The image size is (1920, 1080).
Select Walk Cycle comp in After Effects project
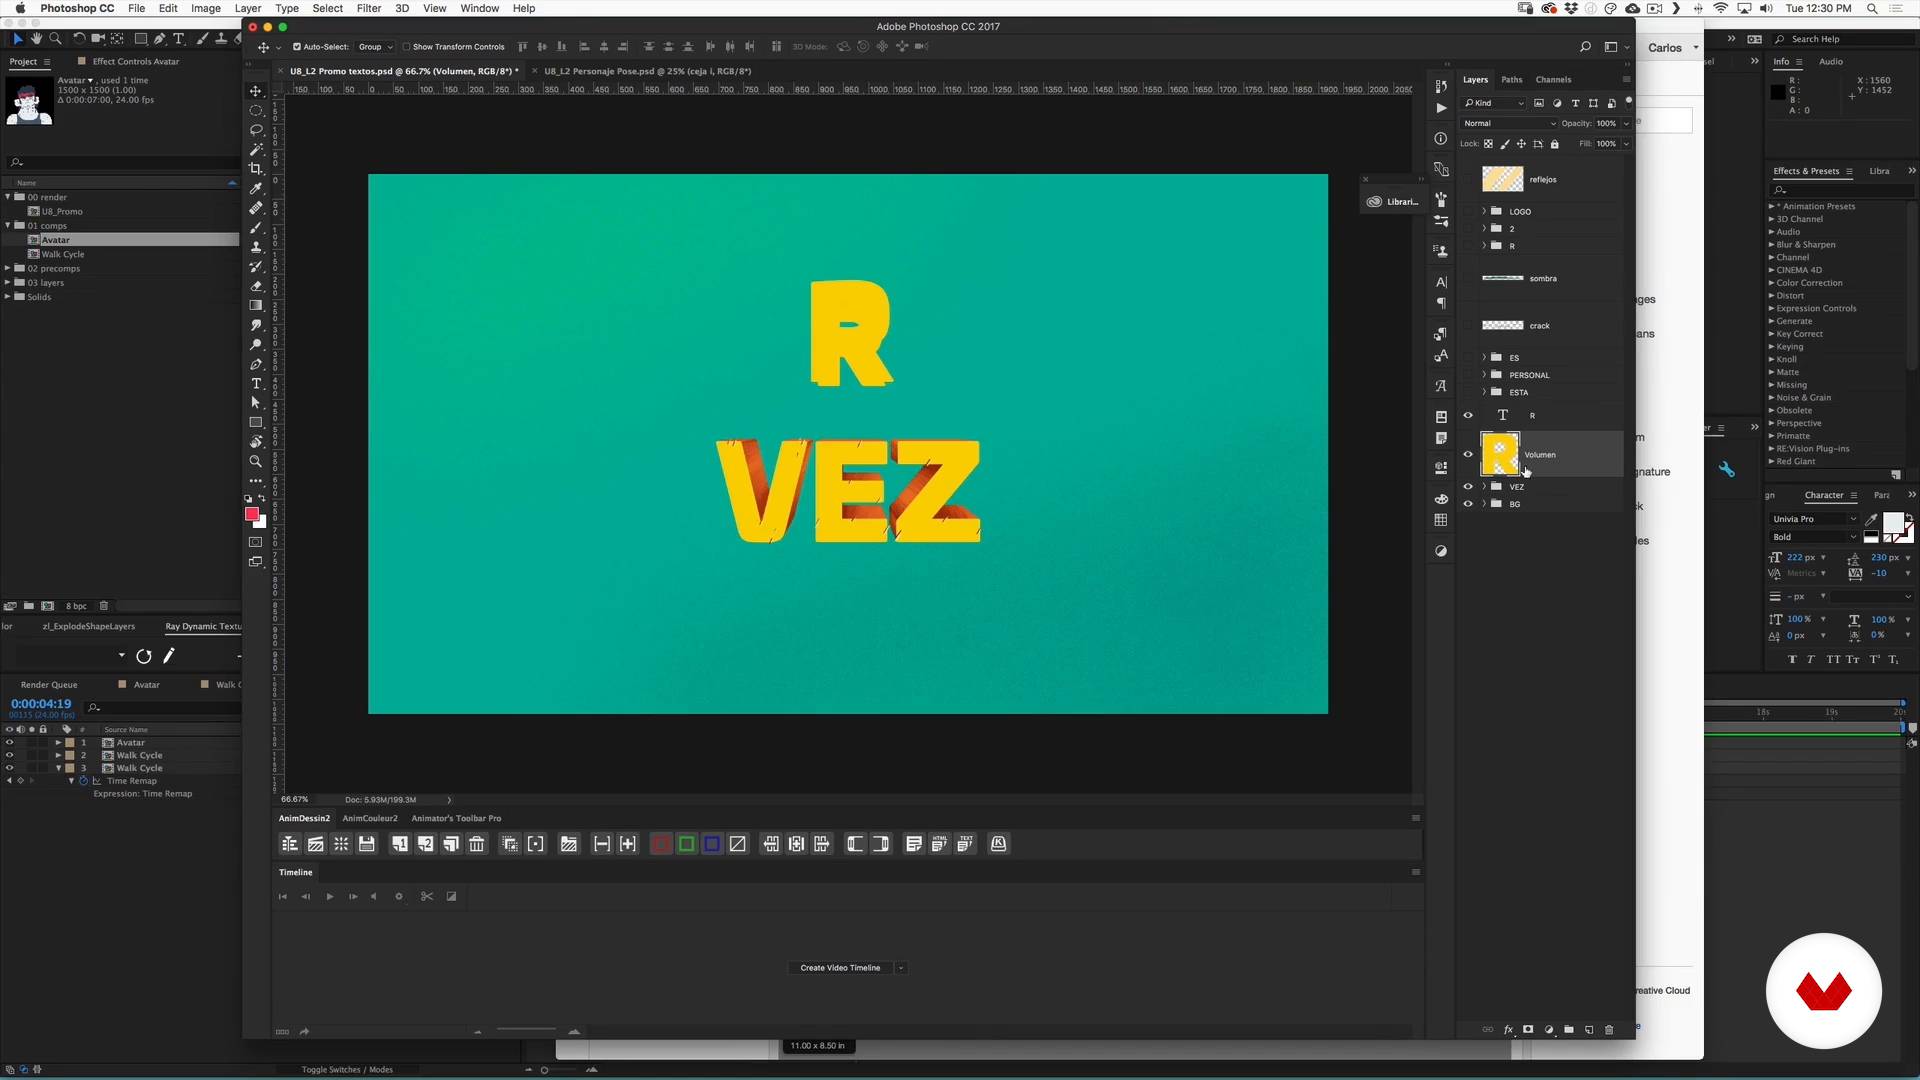pyautogui.click(x=63, y=255)
